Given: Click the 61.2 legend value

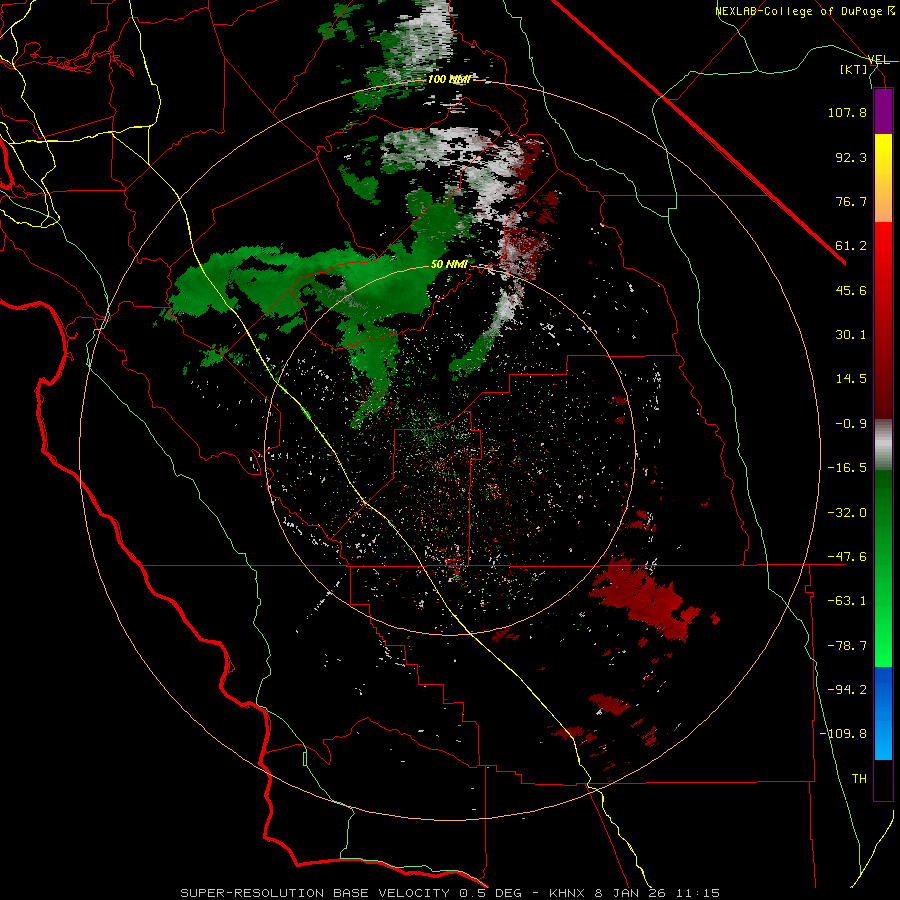Looking at the screenshot, I should coord(851,246).
